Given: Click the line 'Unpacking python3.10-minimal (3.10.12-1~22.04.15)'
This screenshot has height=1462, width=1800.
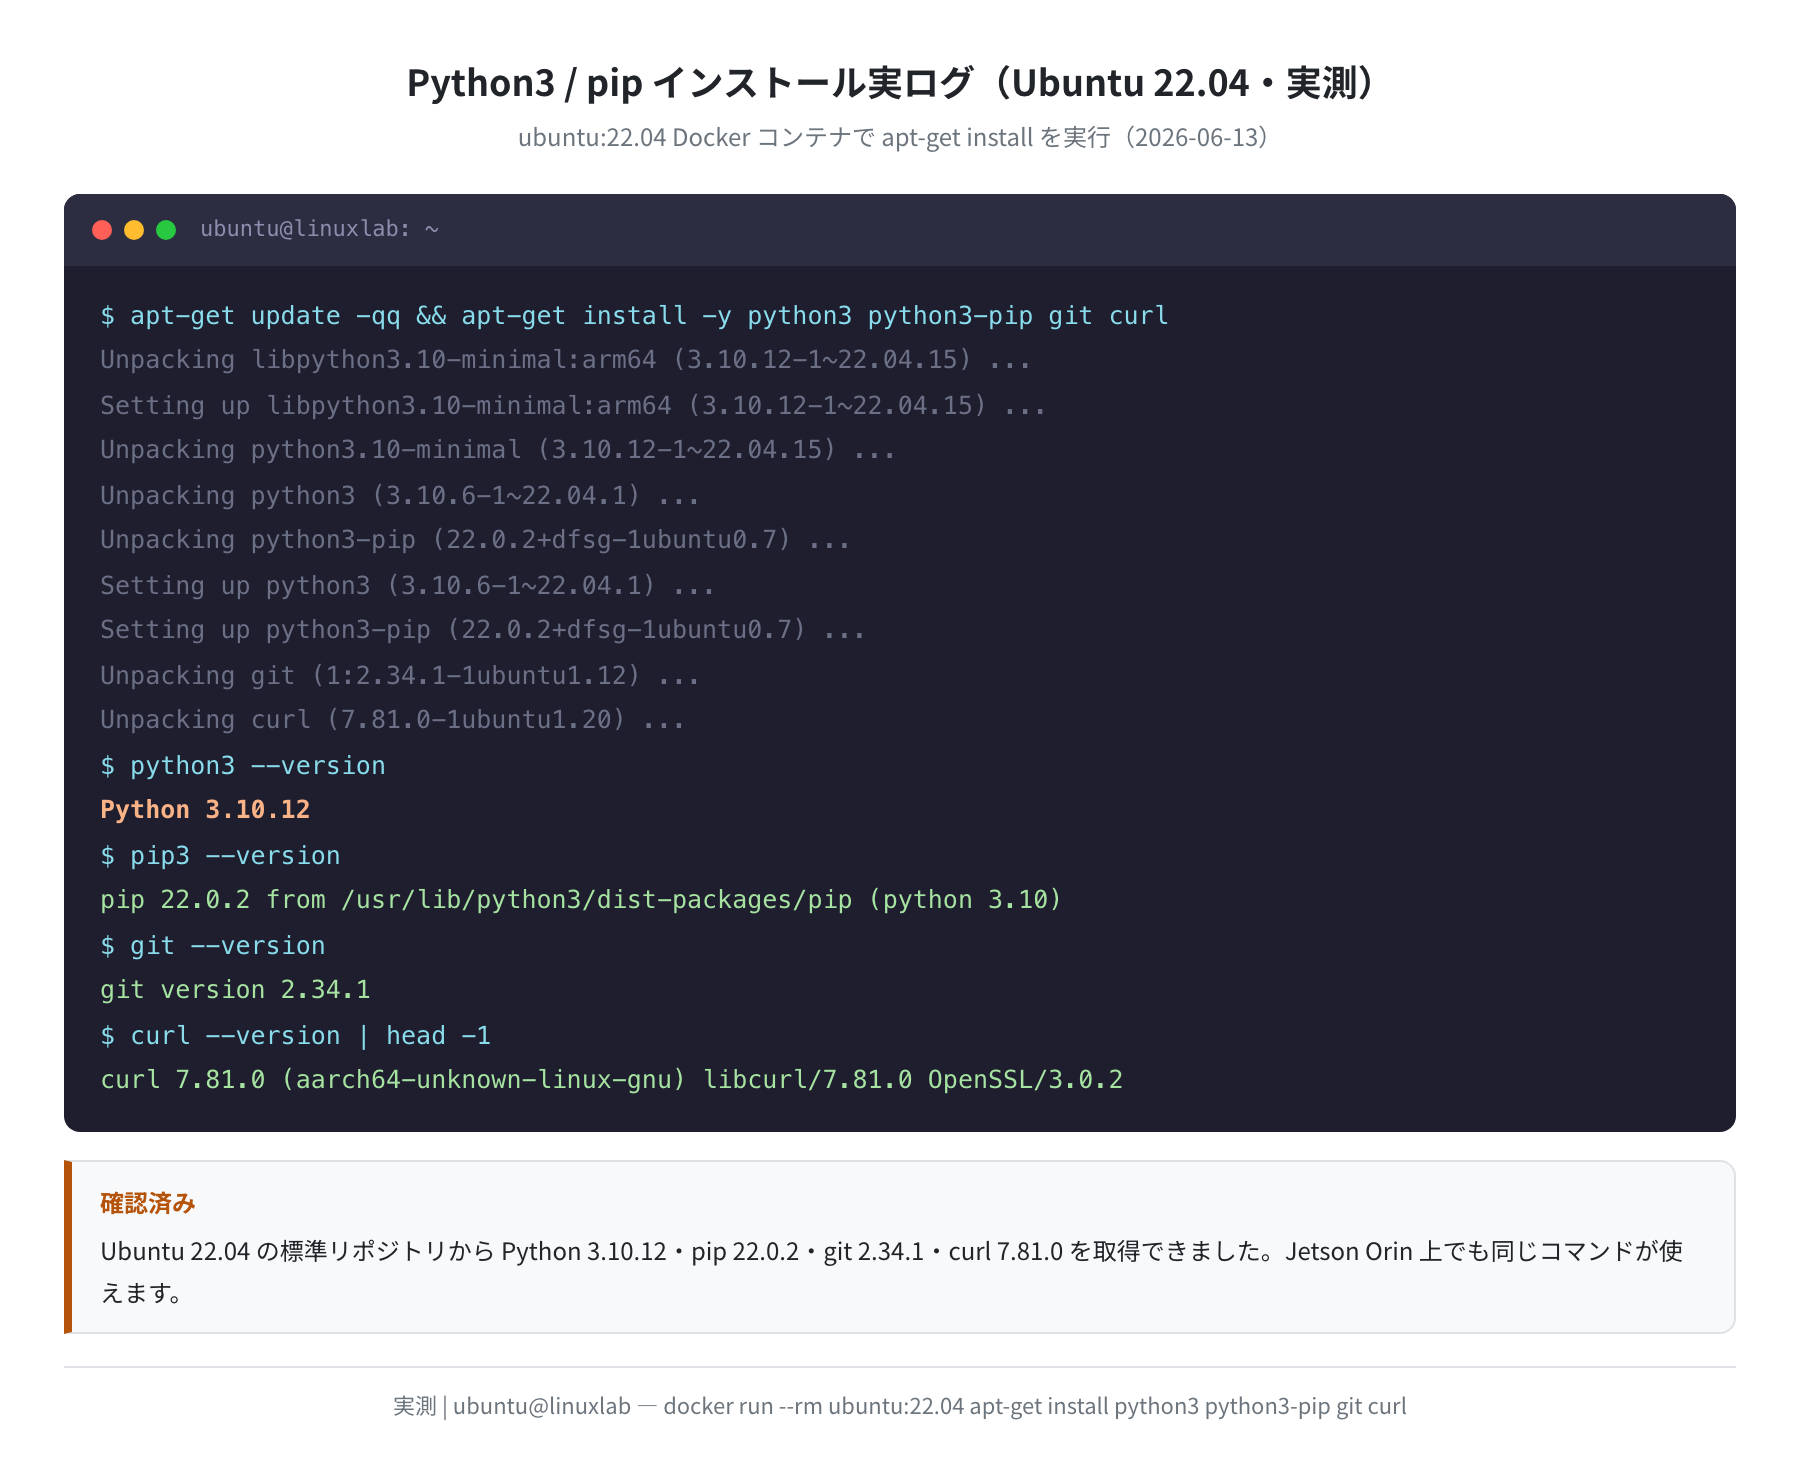Looking at the screenshot, I should 498,450.
